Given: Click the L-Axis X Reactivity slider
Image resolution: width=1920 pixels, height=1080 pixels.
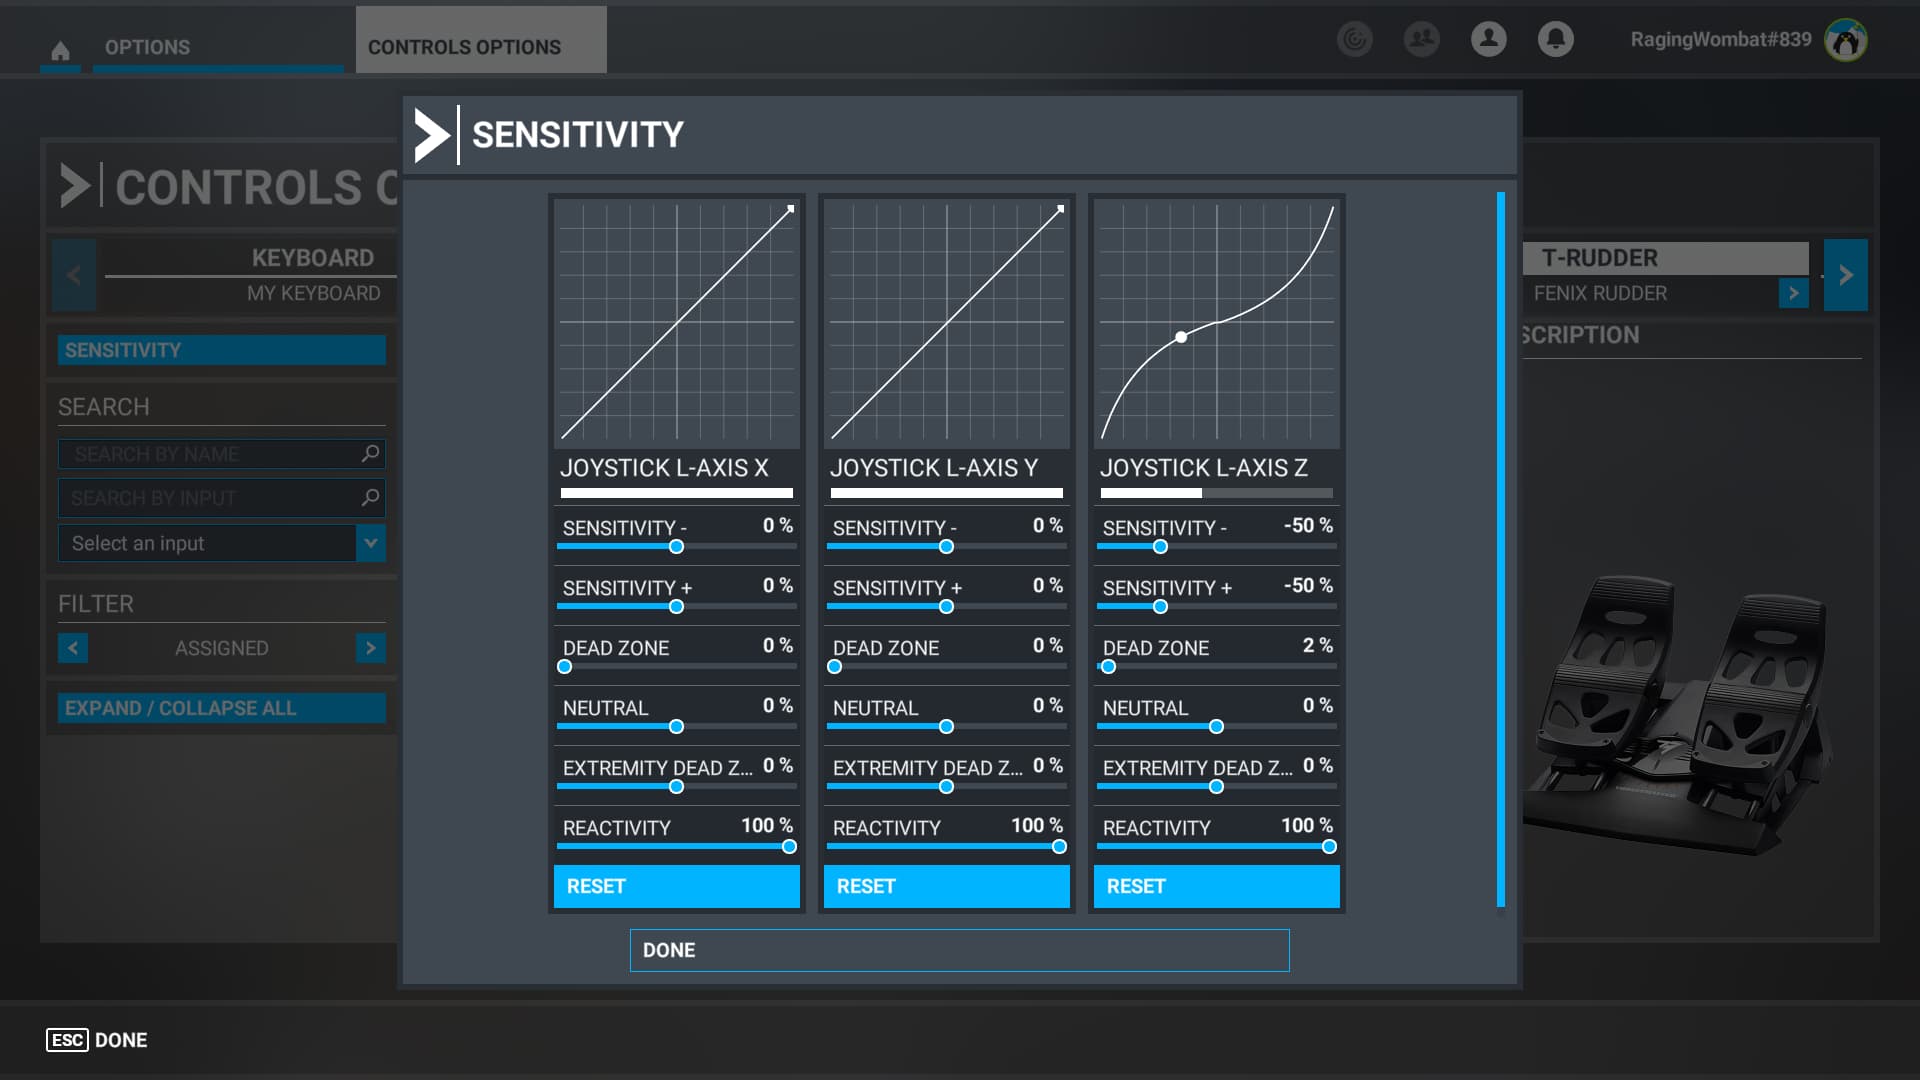Looking at the screenshot, I should pyautogui.click(x=676, y=846).
